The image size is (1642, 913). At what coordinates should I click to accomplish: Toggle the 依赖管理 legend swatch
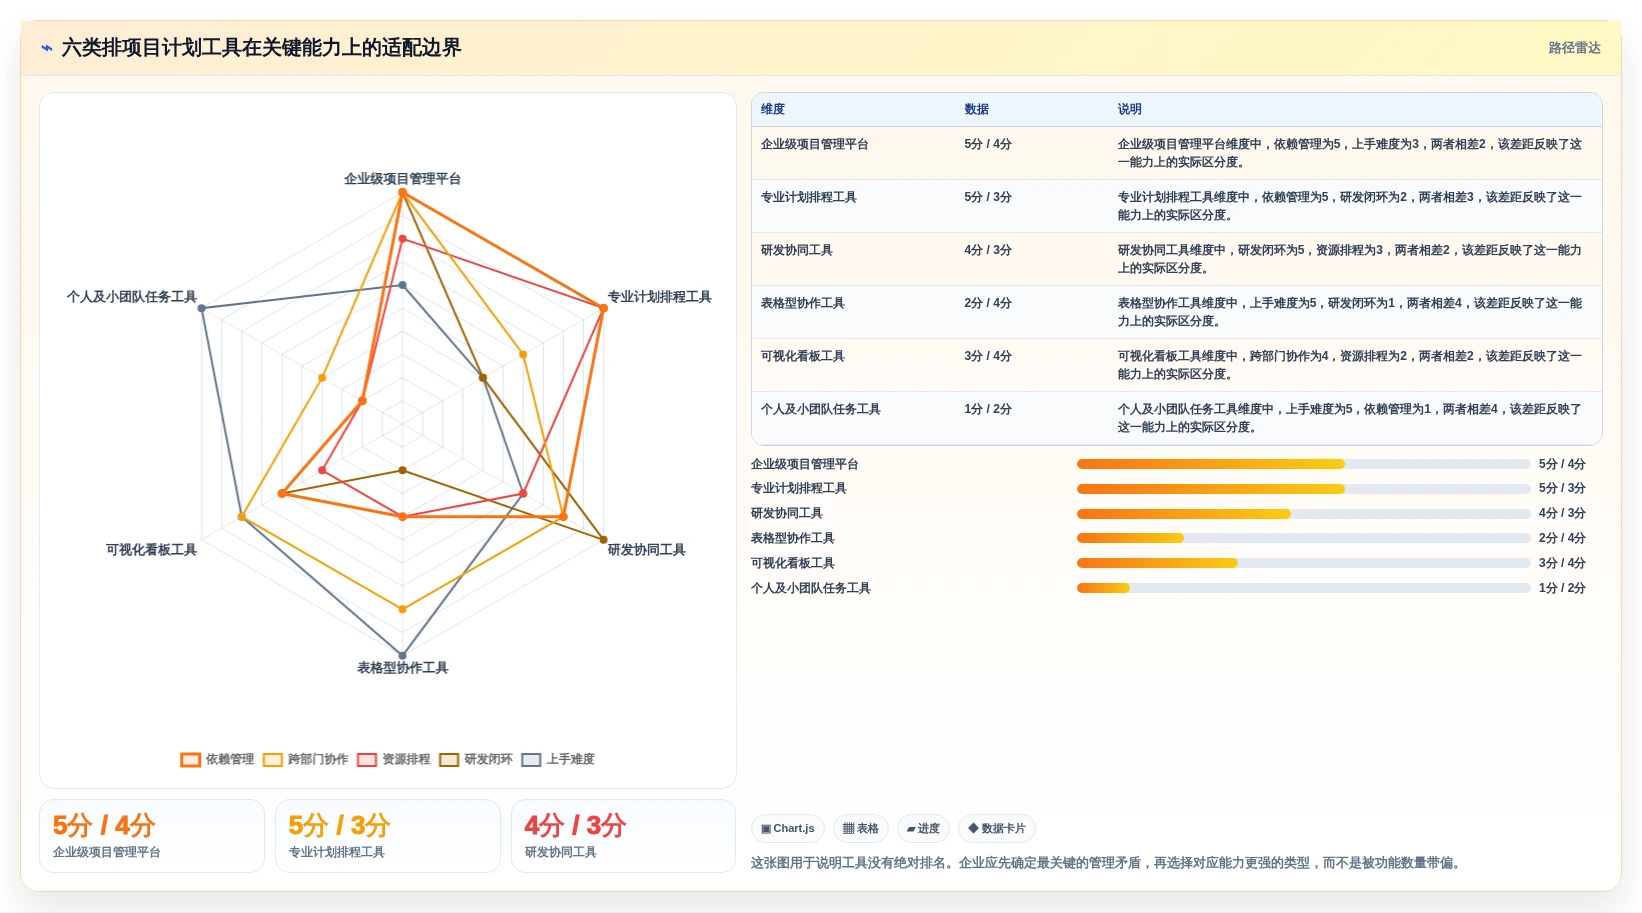click(x=191, y=760)
